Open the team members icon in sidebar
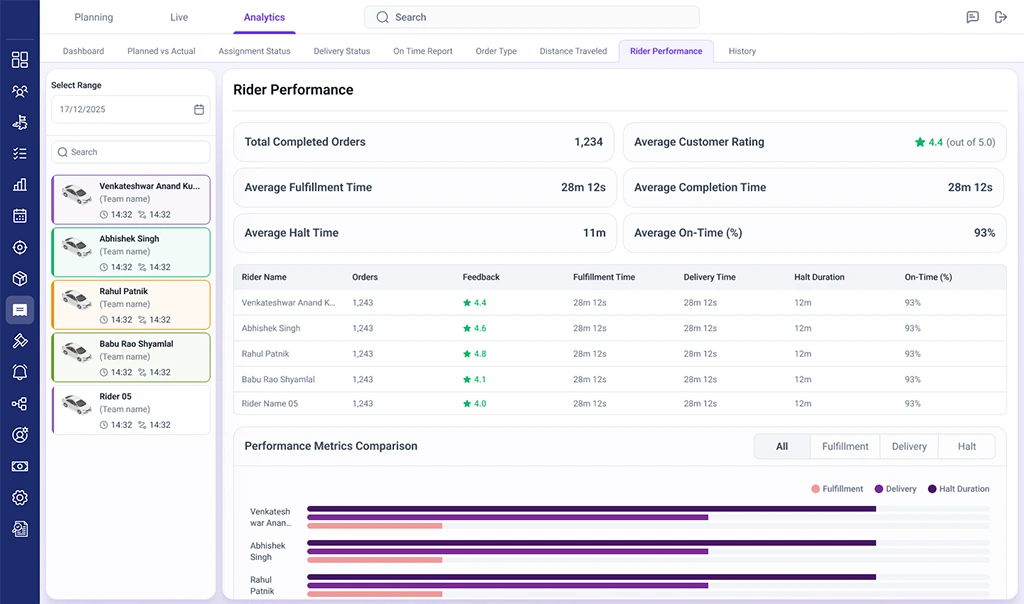 point(20,91)
